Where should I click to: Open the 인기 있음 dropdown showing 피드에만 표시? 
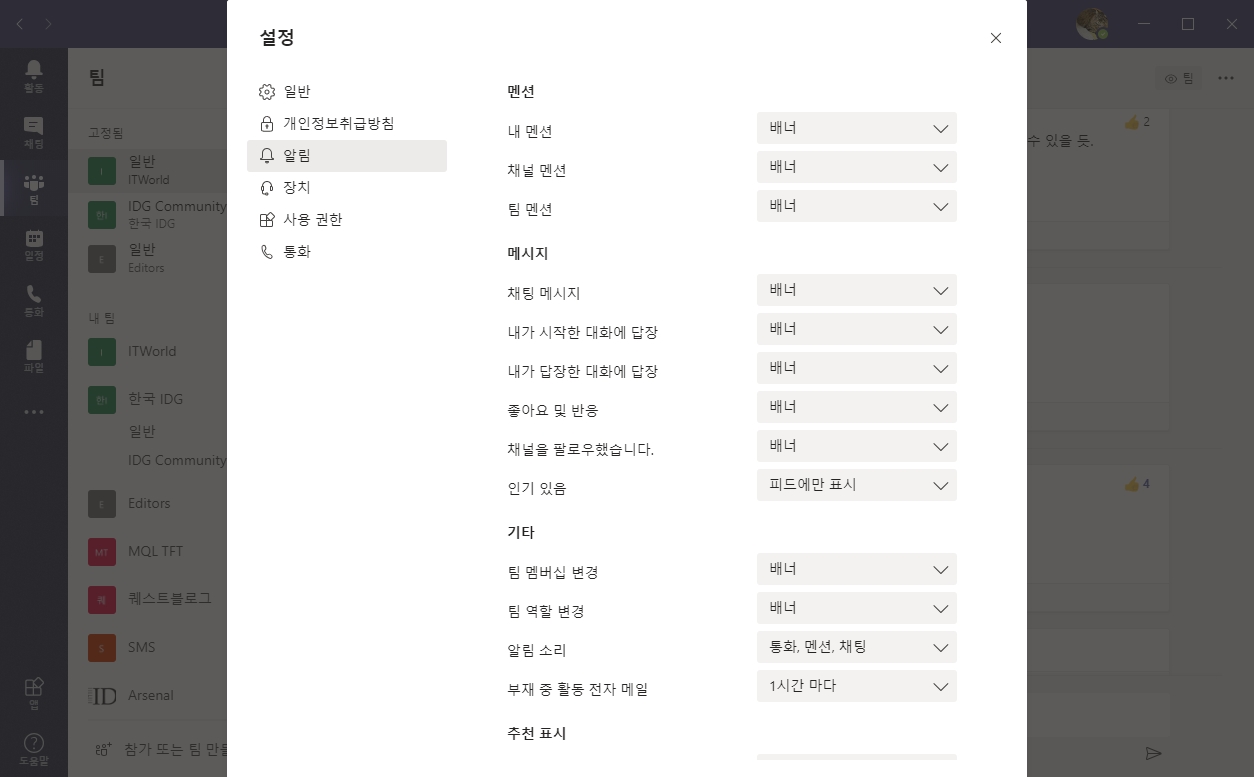pos(856,485)
